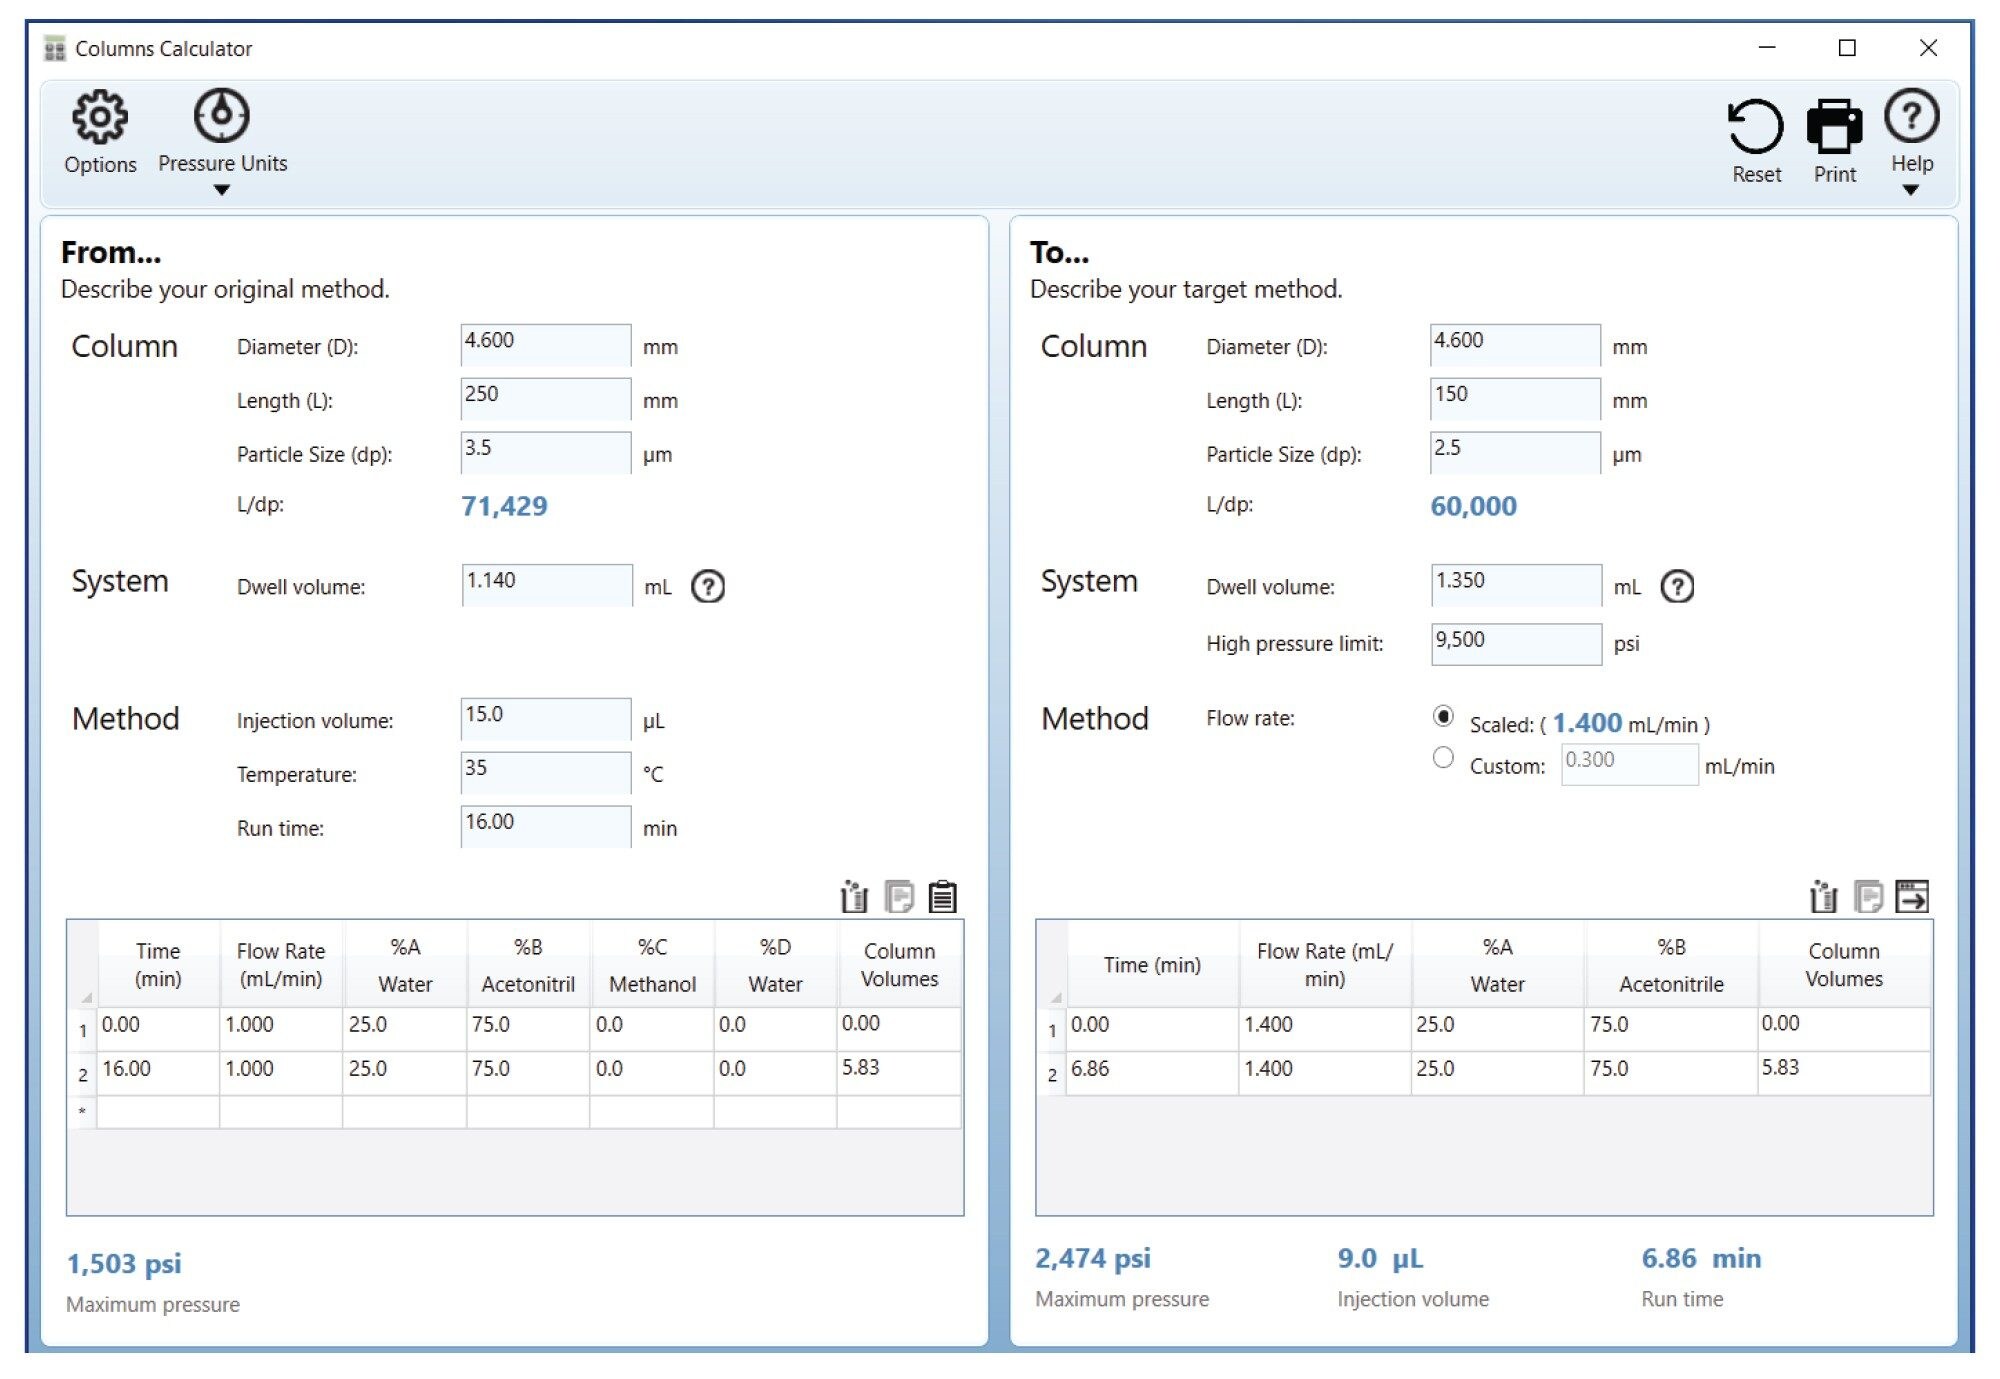Image resolution: width=2000 pixels, height=1379 pixels.
Task: Edit the To column Diameter field
Action: pos(1515,345)
